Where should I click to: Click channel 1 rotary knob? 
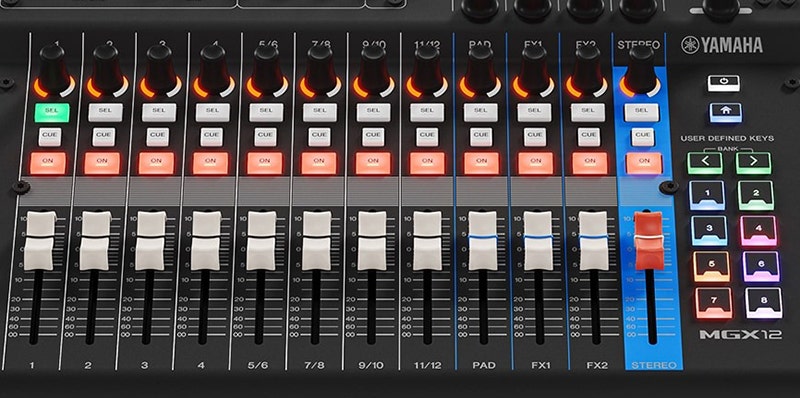tap(54, 69)
